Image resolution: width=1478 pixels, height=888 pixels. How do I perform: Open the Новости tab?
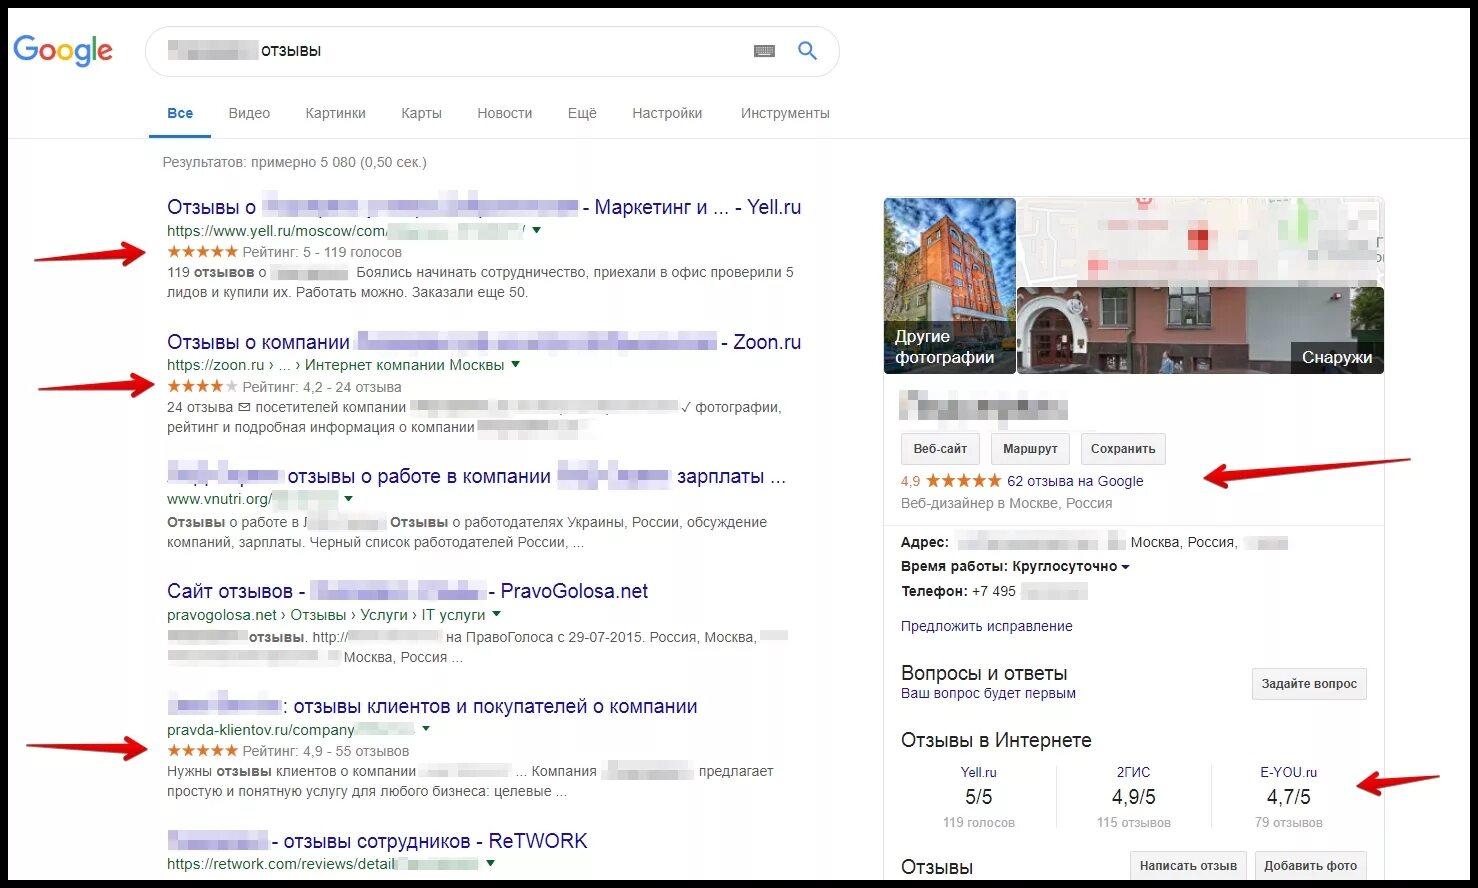click(504, 113)
